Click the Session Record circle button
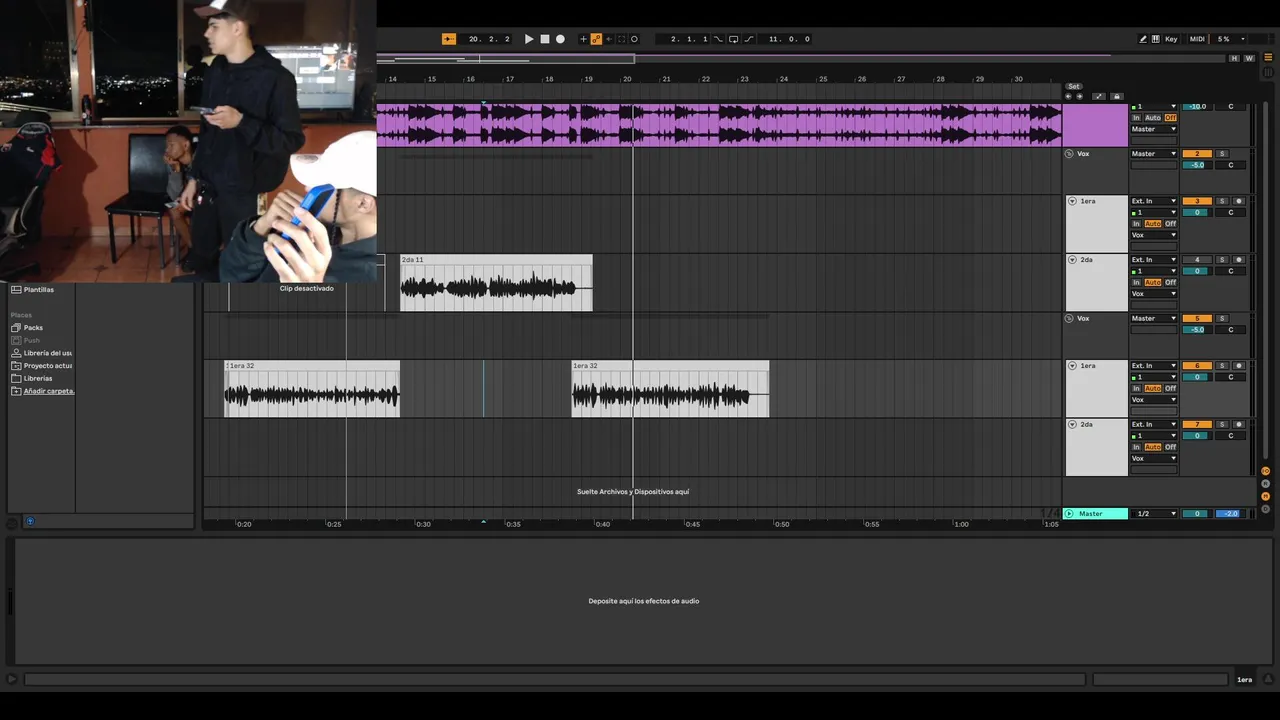1280x720 pixels. 634,39
